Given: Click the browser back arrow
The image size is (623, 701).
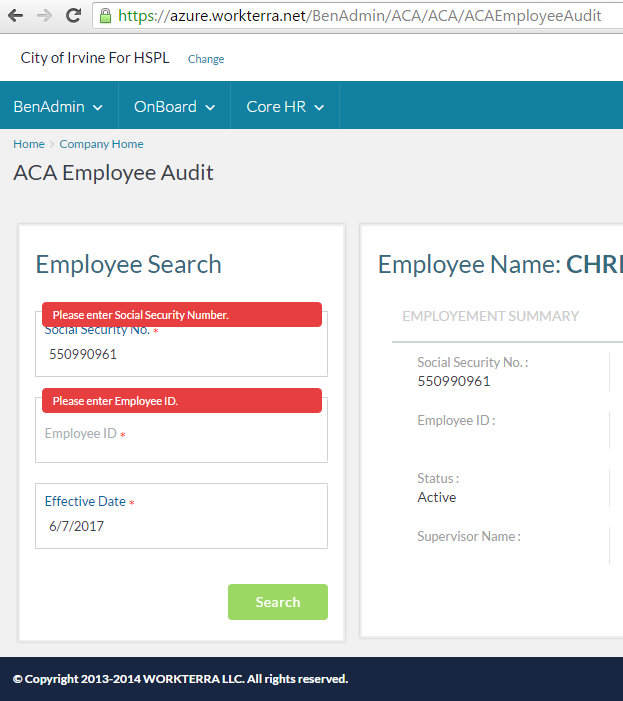Looking at the screenshot, I should (16, 16).
